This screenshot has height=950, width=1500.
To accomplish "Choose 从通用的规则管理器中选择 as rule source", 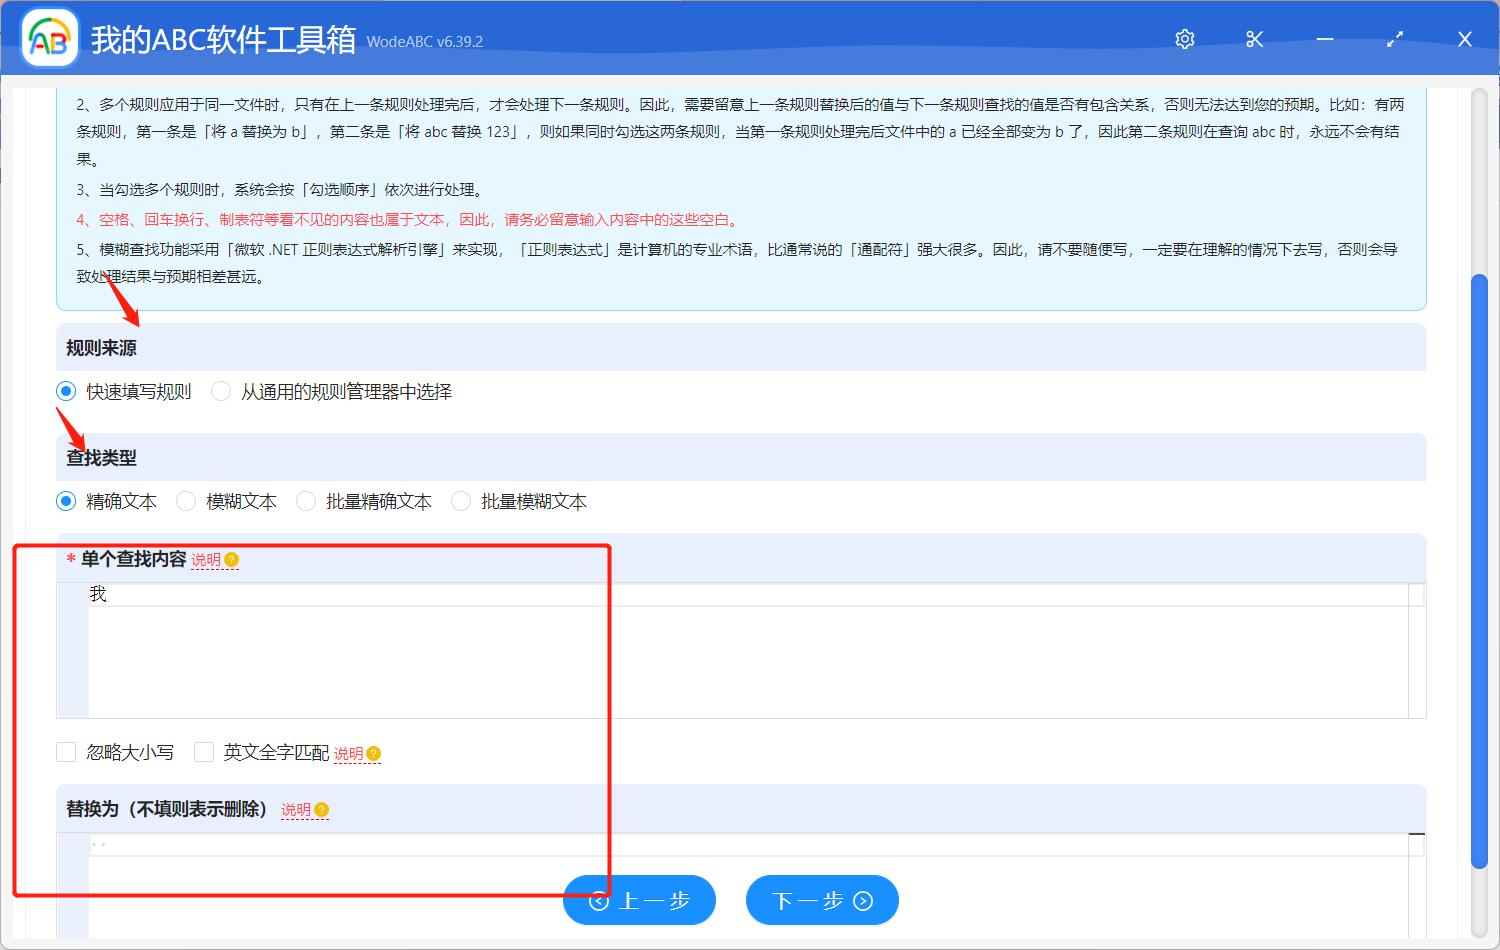I will point(221,391).
